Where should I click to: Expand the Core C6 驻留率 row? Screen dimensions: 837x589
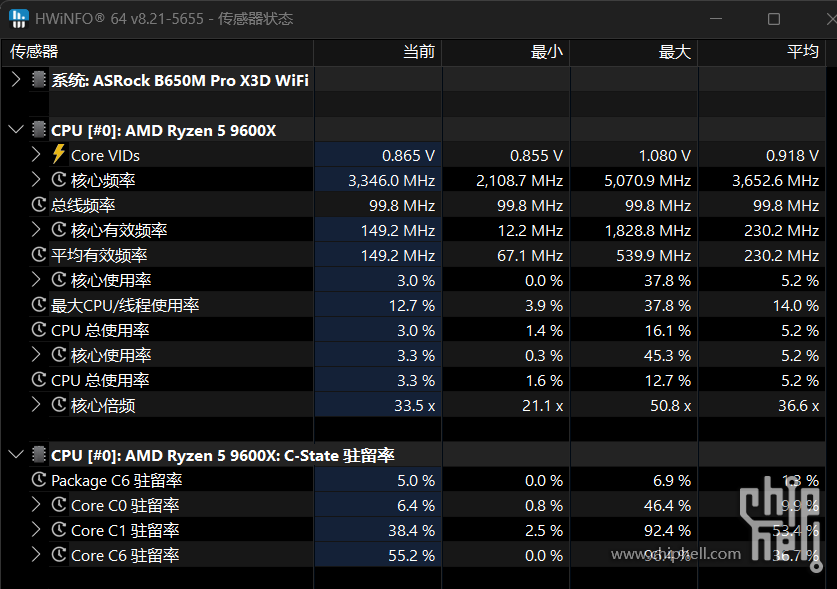click(36, 555)
